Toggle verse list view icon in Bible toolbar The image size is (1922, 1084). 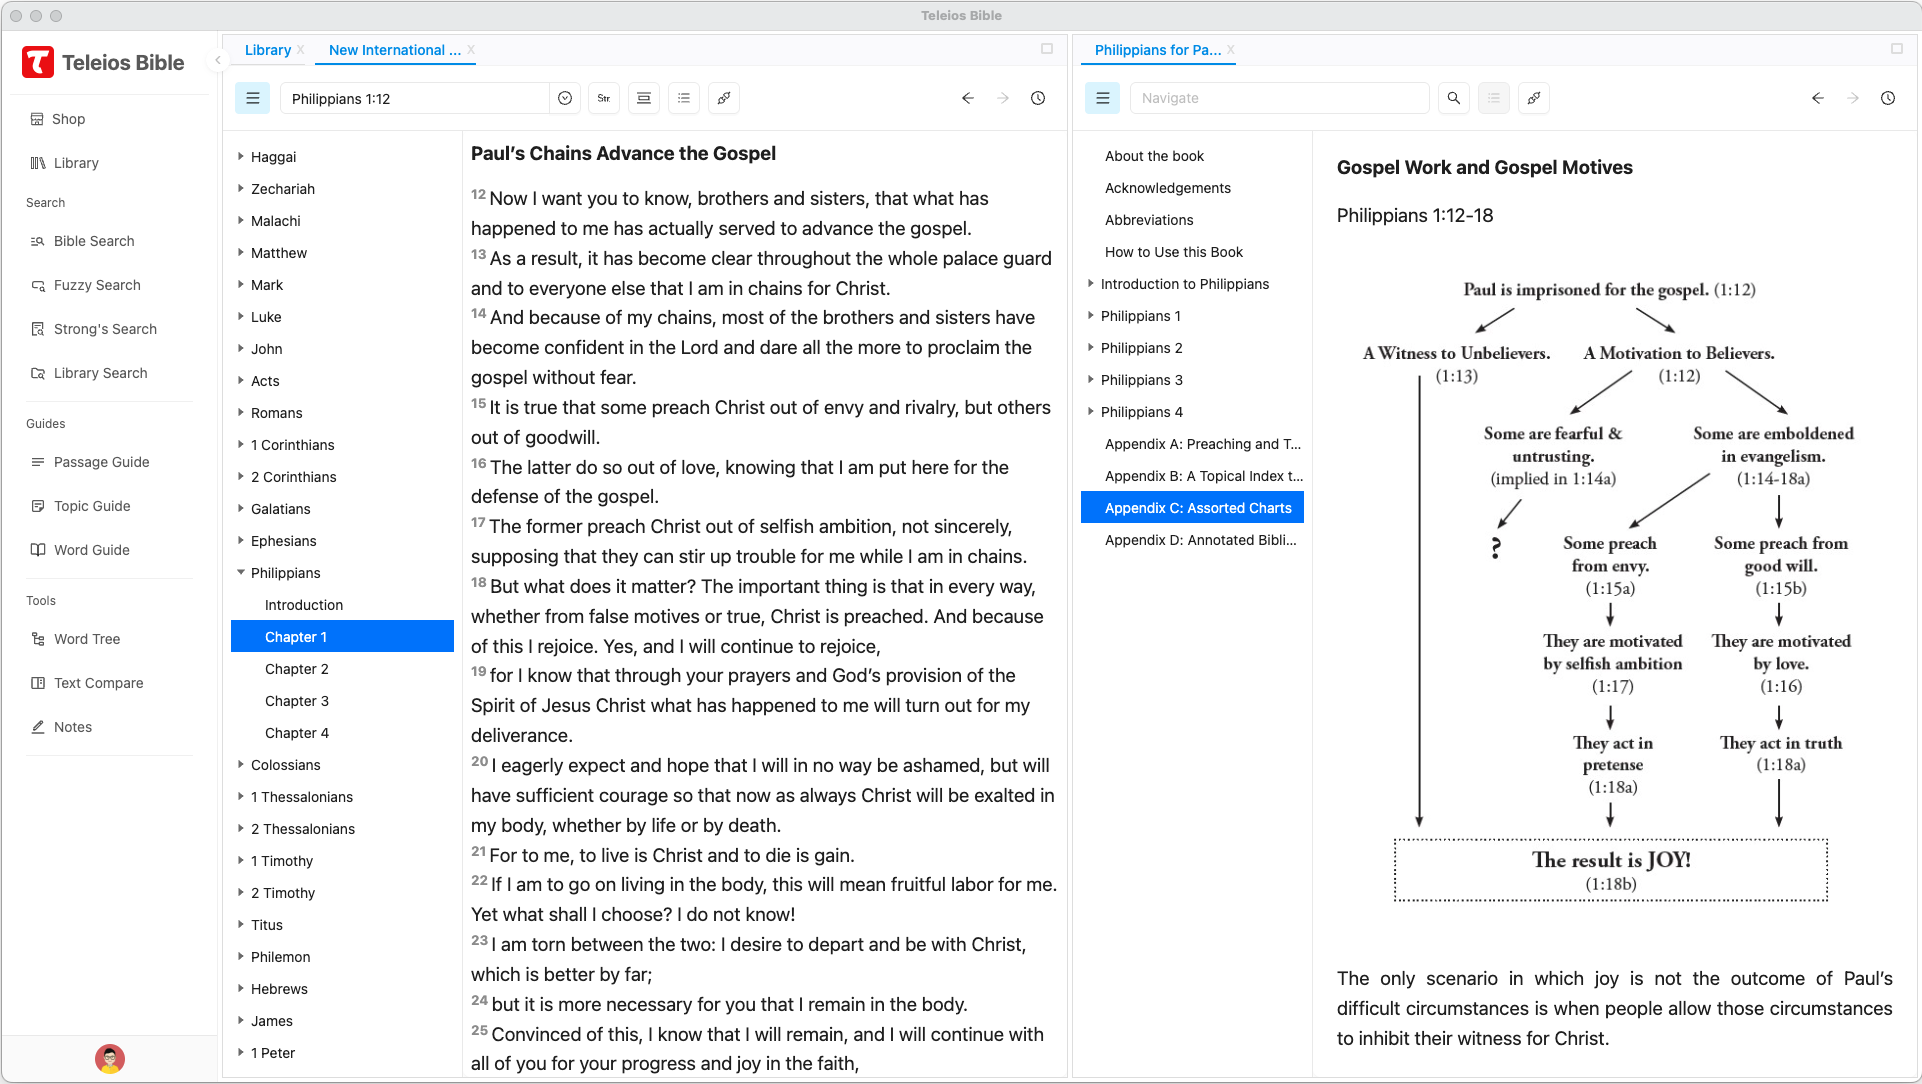[x=684, y=98]
